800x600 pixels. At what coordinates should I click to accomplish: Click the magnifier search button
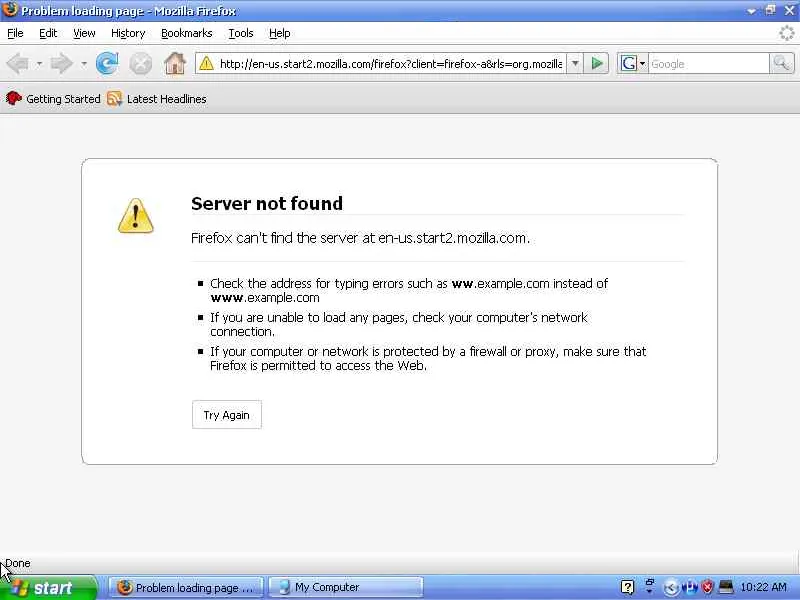[x=782, y=64]
